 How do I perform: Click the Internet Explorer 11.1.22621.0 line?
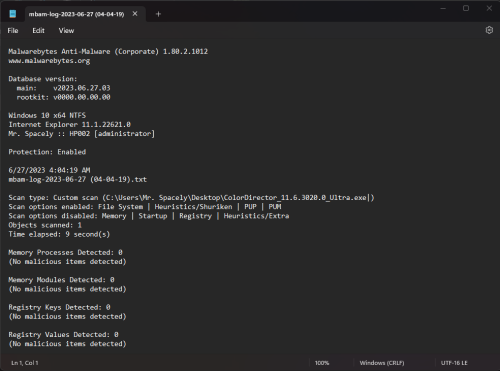69,124
